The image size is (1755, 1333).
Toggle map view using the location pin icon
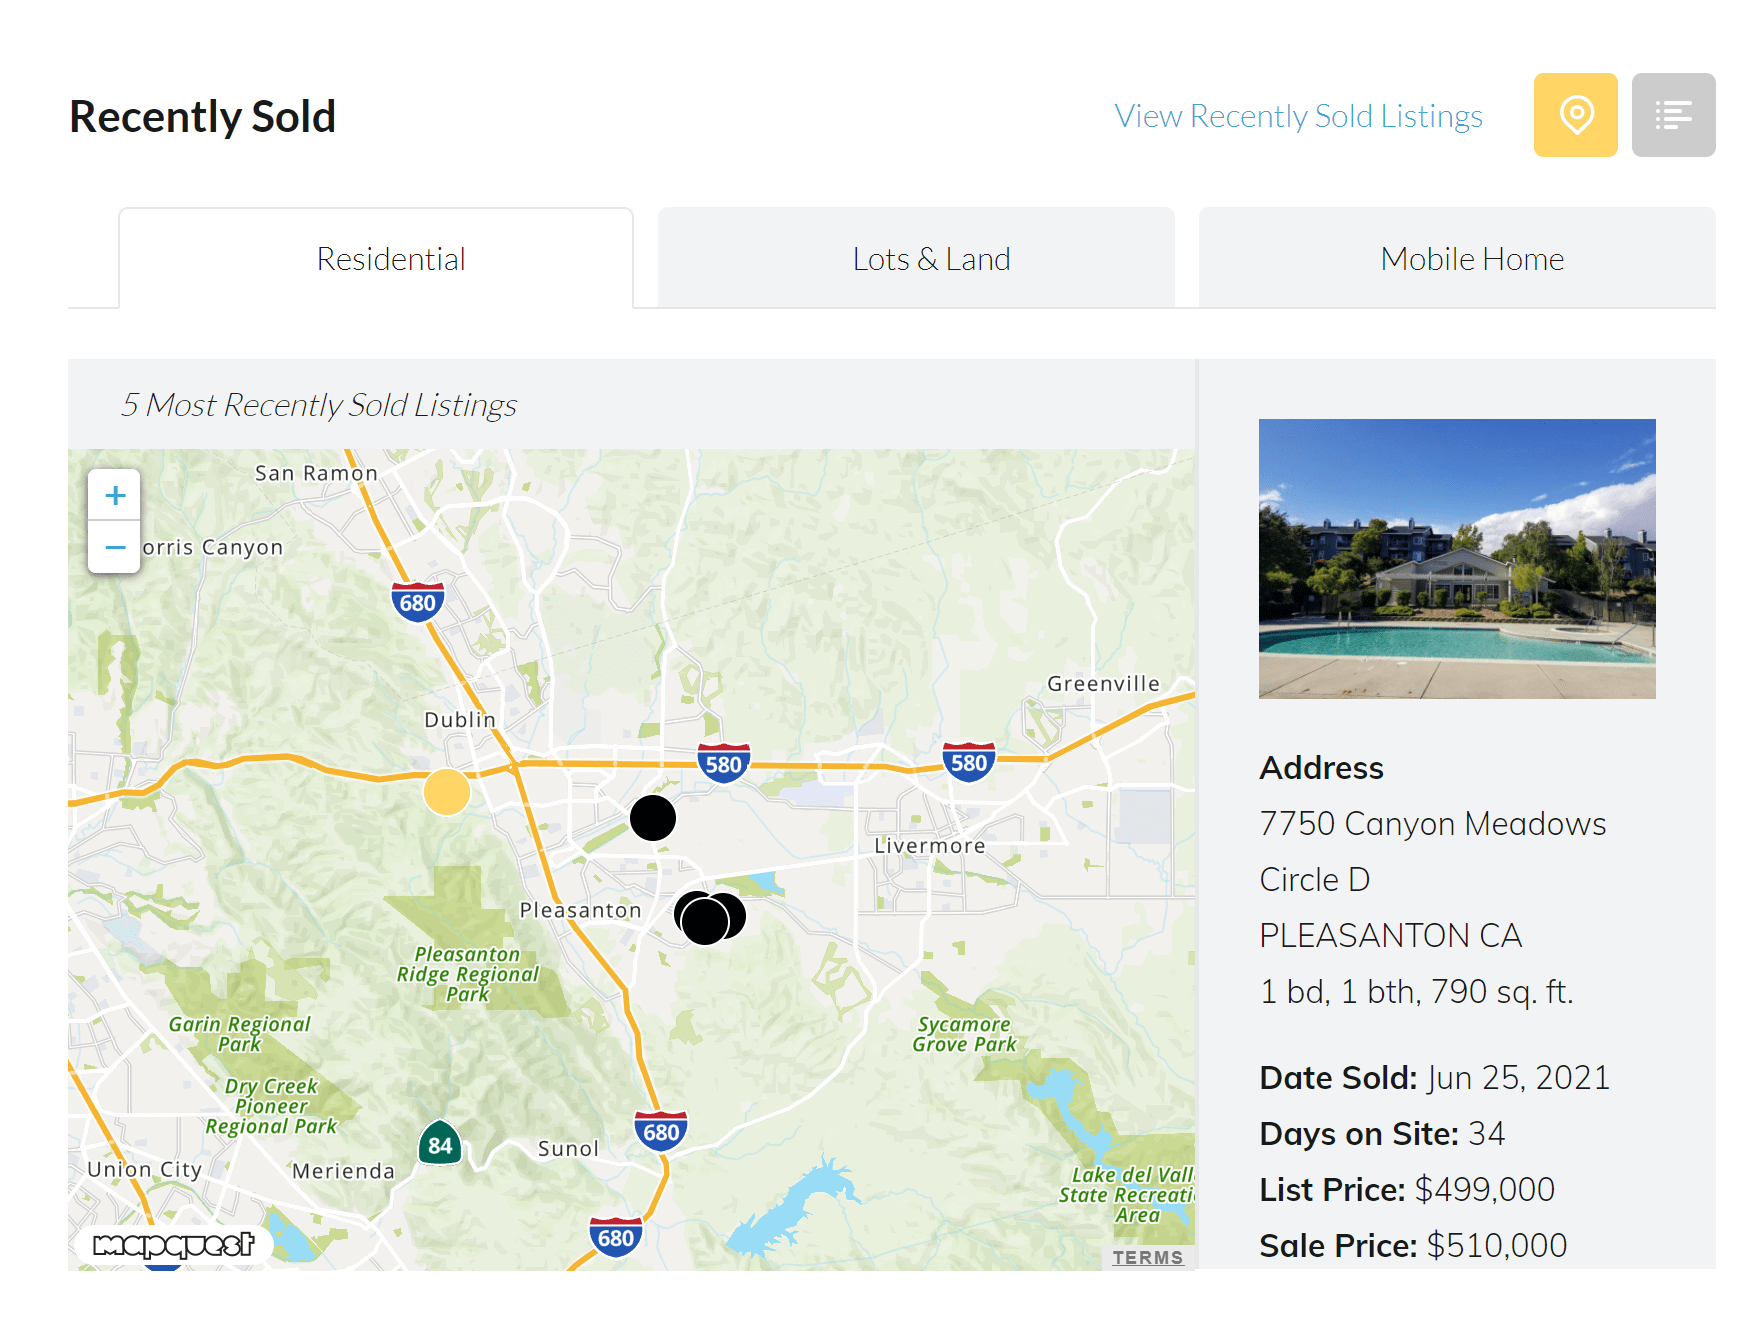pos(1575,115)
